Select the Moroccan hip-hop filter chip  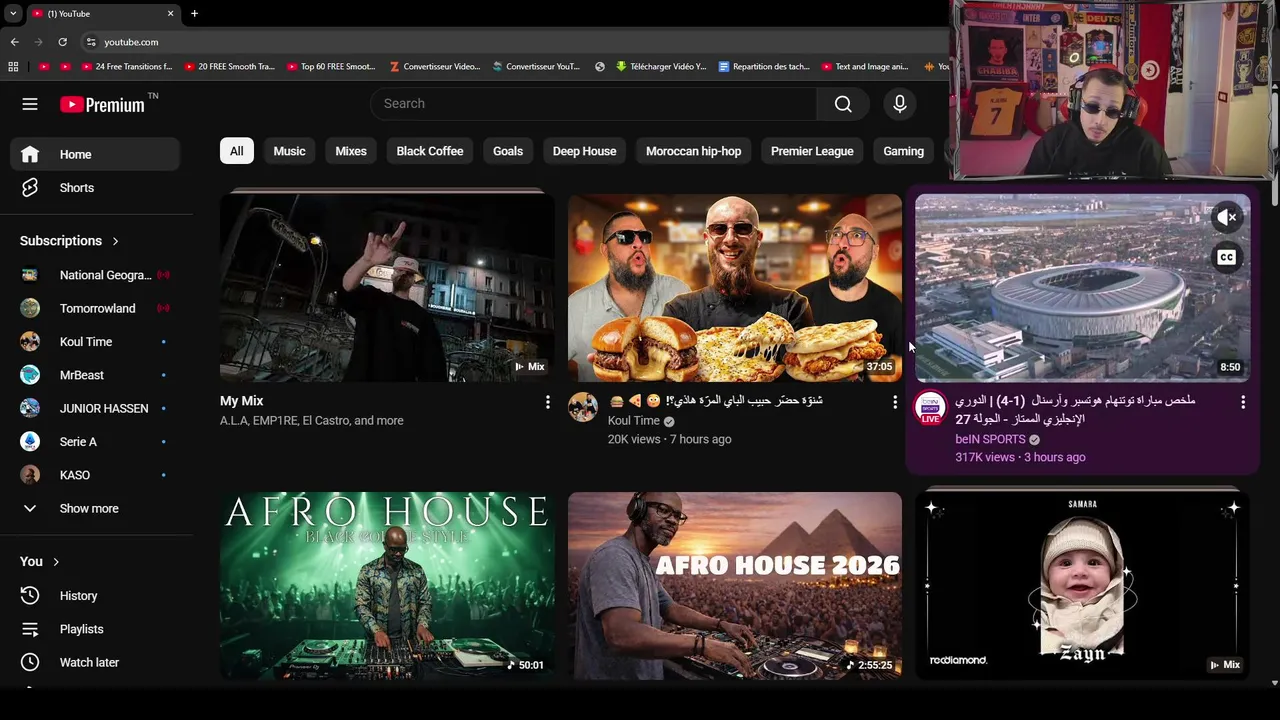click(x=694, y=151)
